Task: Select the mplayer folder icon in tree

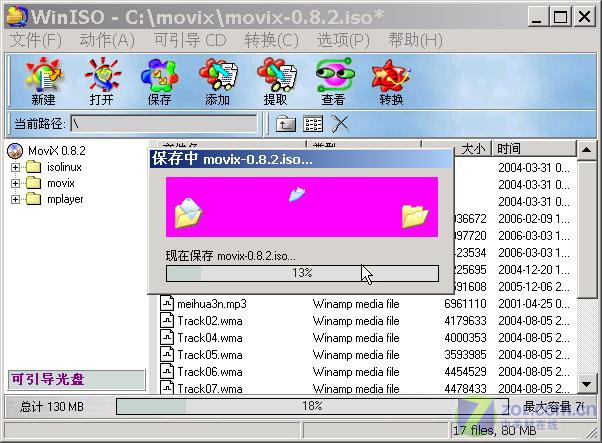Action: (x=34, y=199)
